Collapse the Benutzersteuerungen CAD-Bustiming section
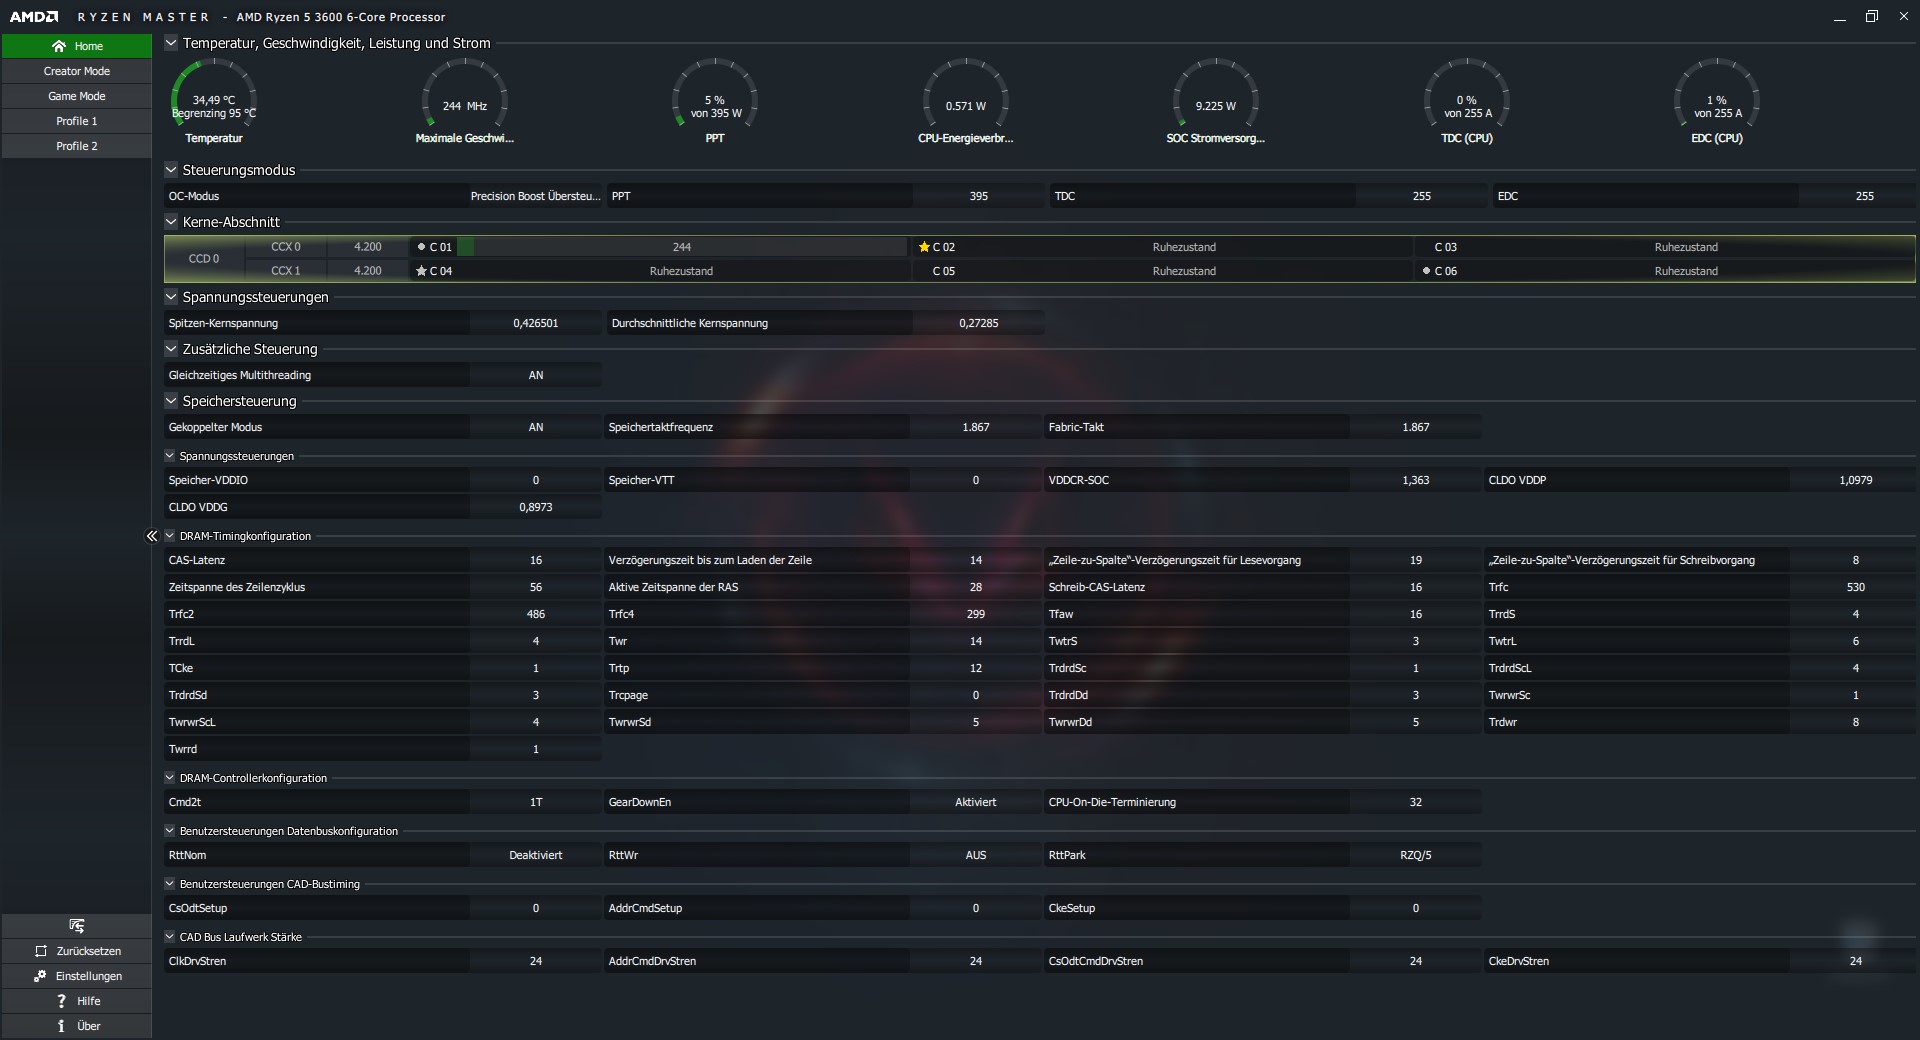The width and height of the screenshot is (1920, 1040). click(x=170, y=884)
